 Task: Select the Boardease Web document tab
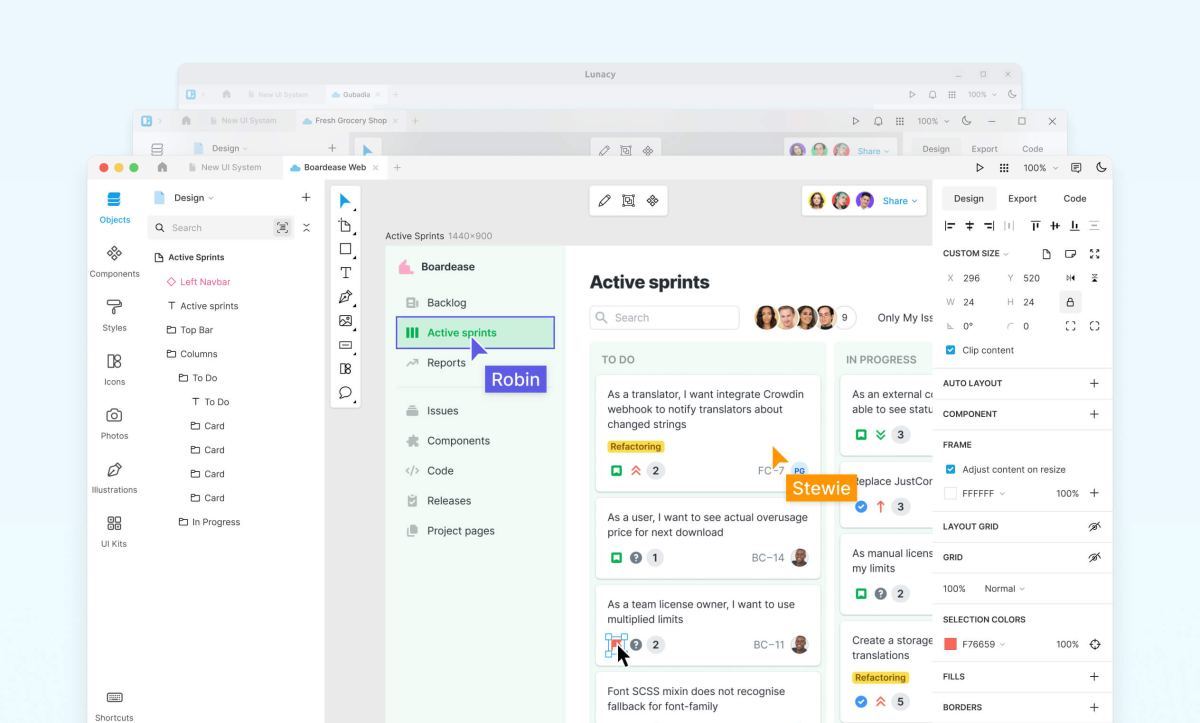click(x=334, y=168)
